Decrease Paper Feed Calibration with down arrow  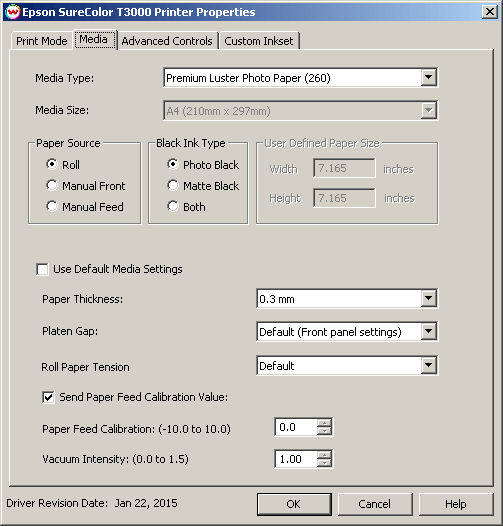point(324,431)
